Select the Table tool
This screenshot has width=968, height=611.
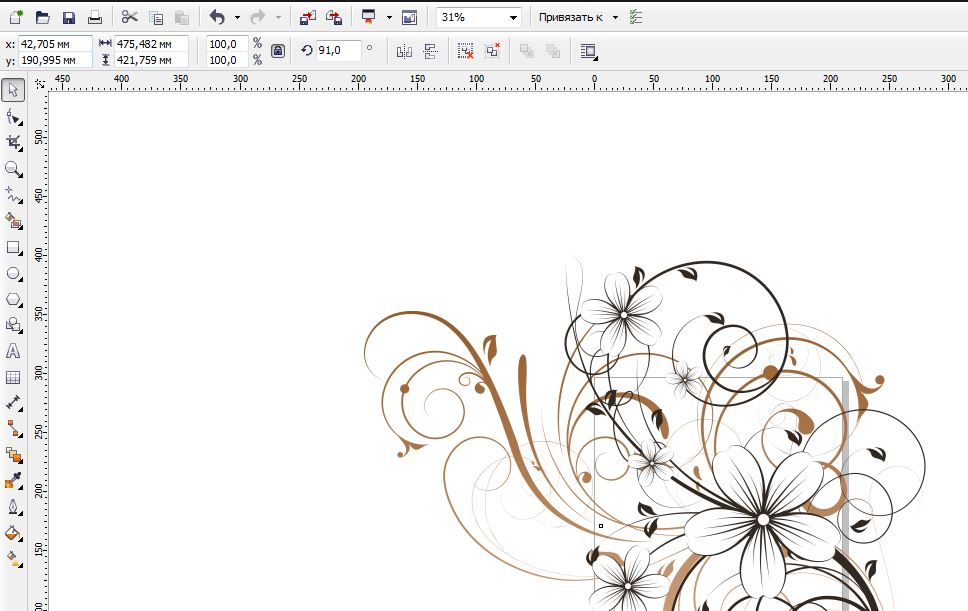point(13,377)
